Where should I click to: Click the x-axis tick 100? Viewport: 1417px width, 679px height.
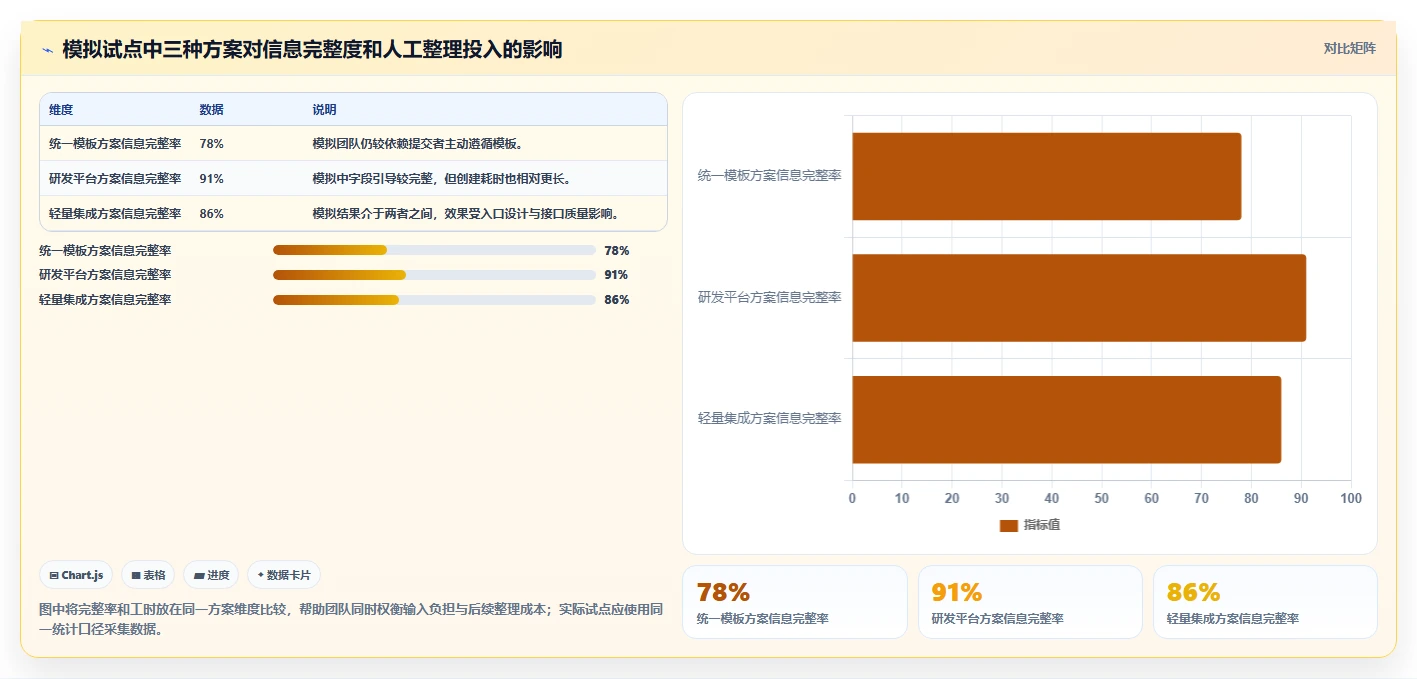point(1350,498)
